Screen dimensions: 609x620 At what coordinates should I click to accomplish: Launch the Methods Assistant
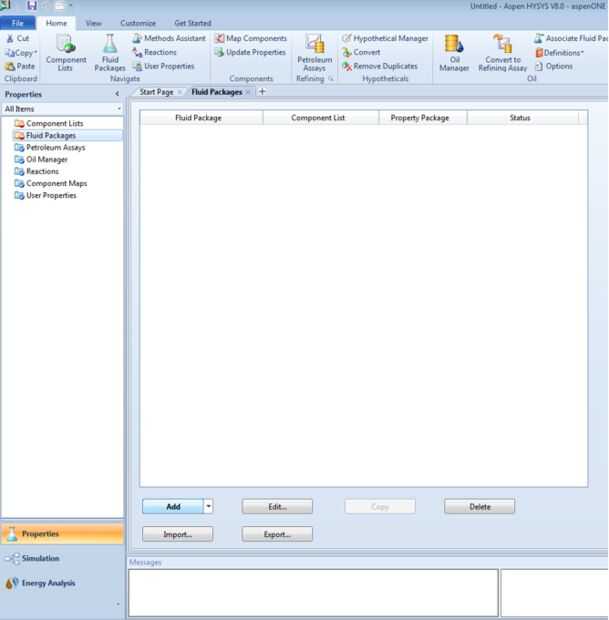coord(169,38)
